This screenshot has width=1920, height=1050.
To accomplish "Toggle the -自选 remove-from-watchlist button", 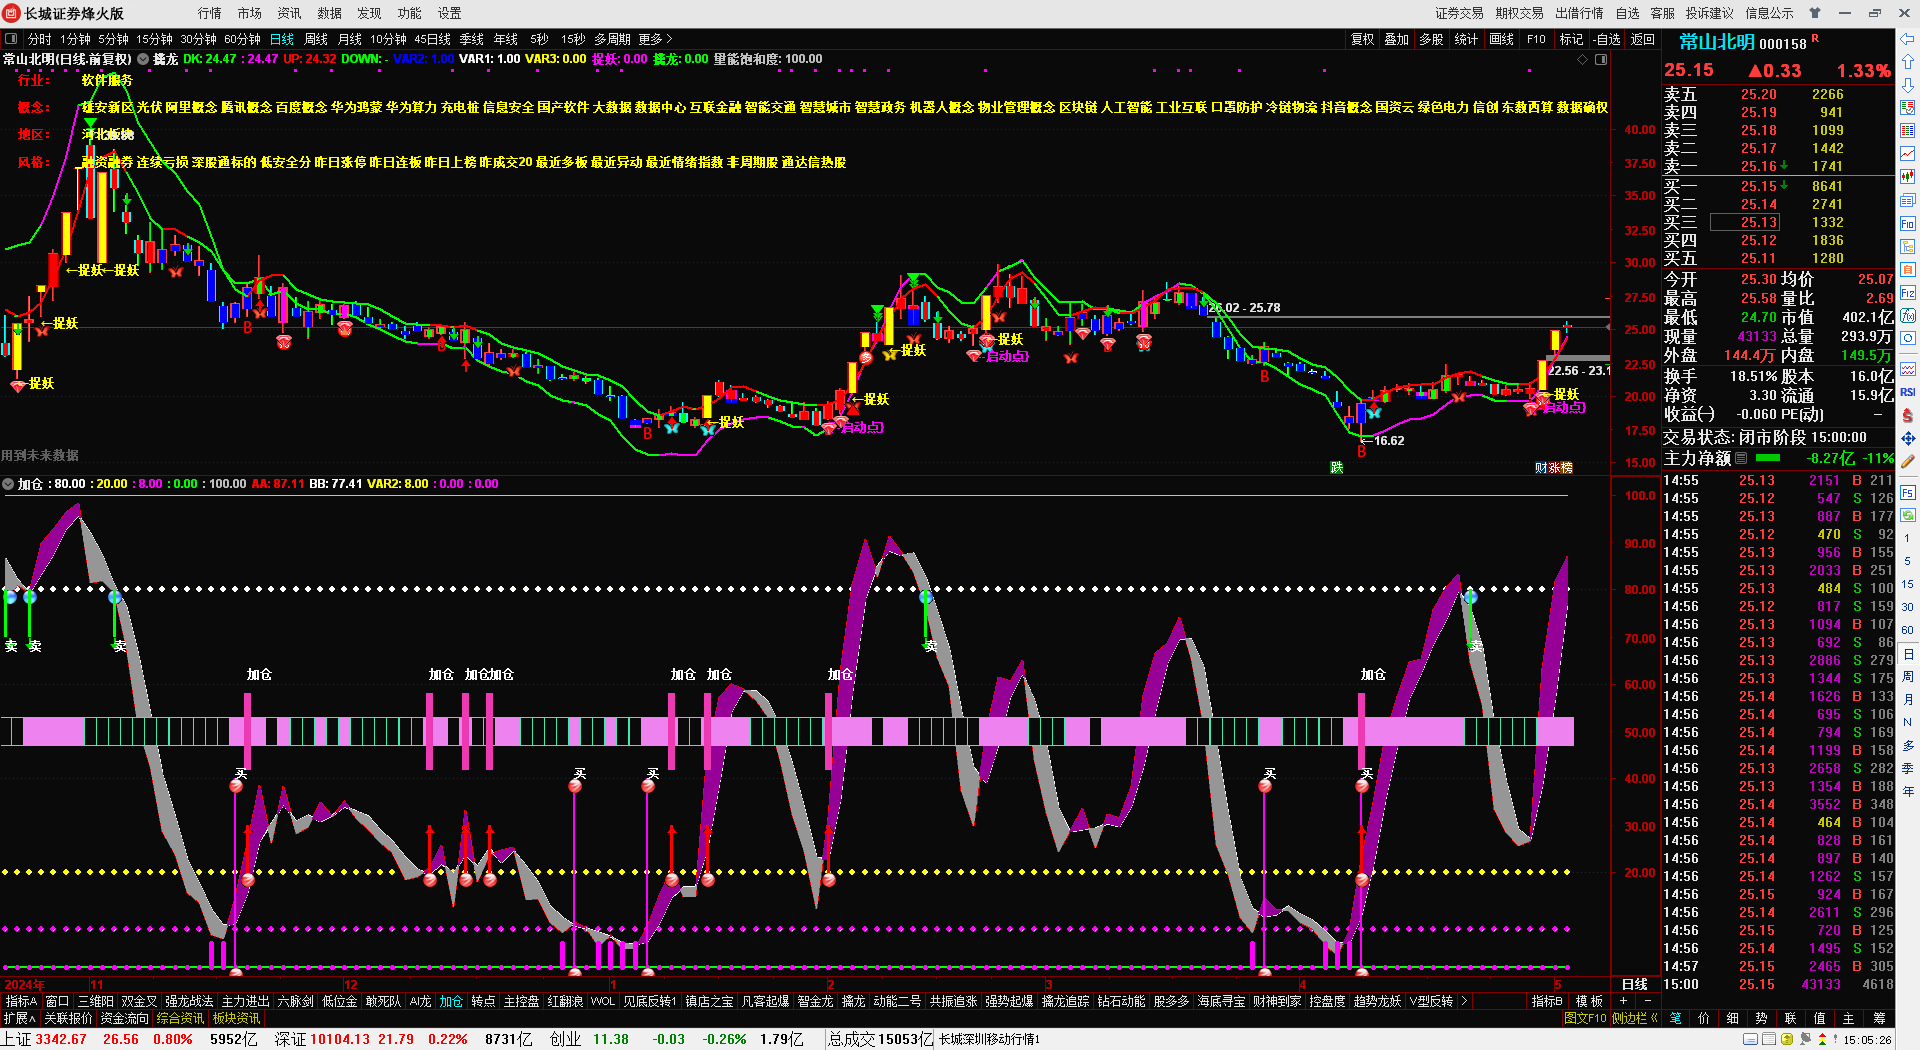I will point(1606,39).
